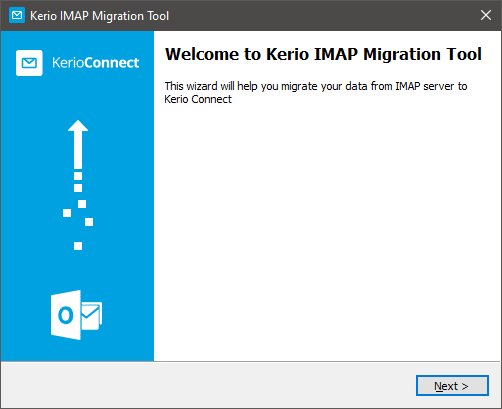The image size is (502, 409).
Task: Click the second square below the arrow
Action: 78,188
